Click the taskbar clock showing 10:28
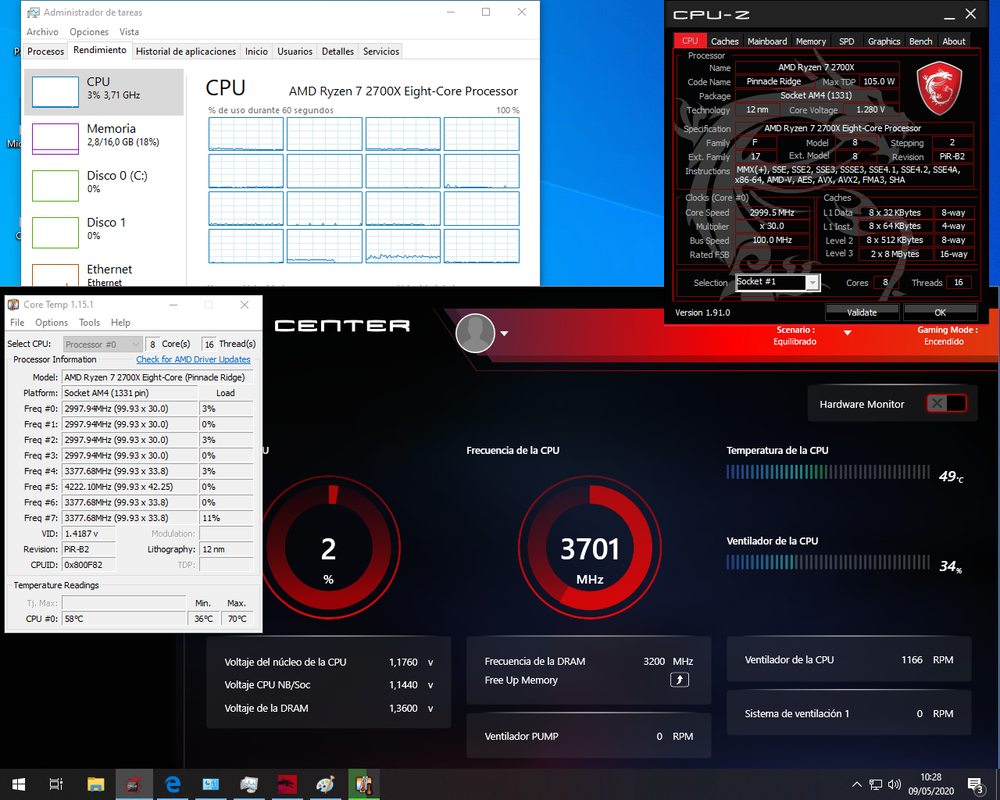Viewport: 1000px width, 800px height. 931,784
